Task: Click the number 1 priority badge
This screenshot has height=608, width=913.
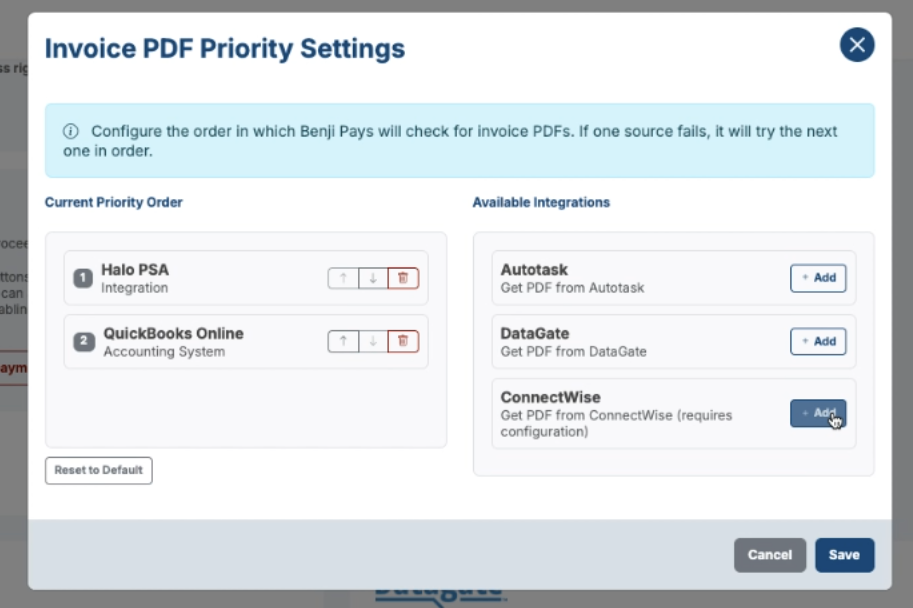Action: point(83,278)
